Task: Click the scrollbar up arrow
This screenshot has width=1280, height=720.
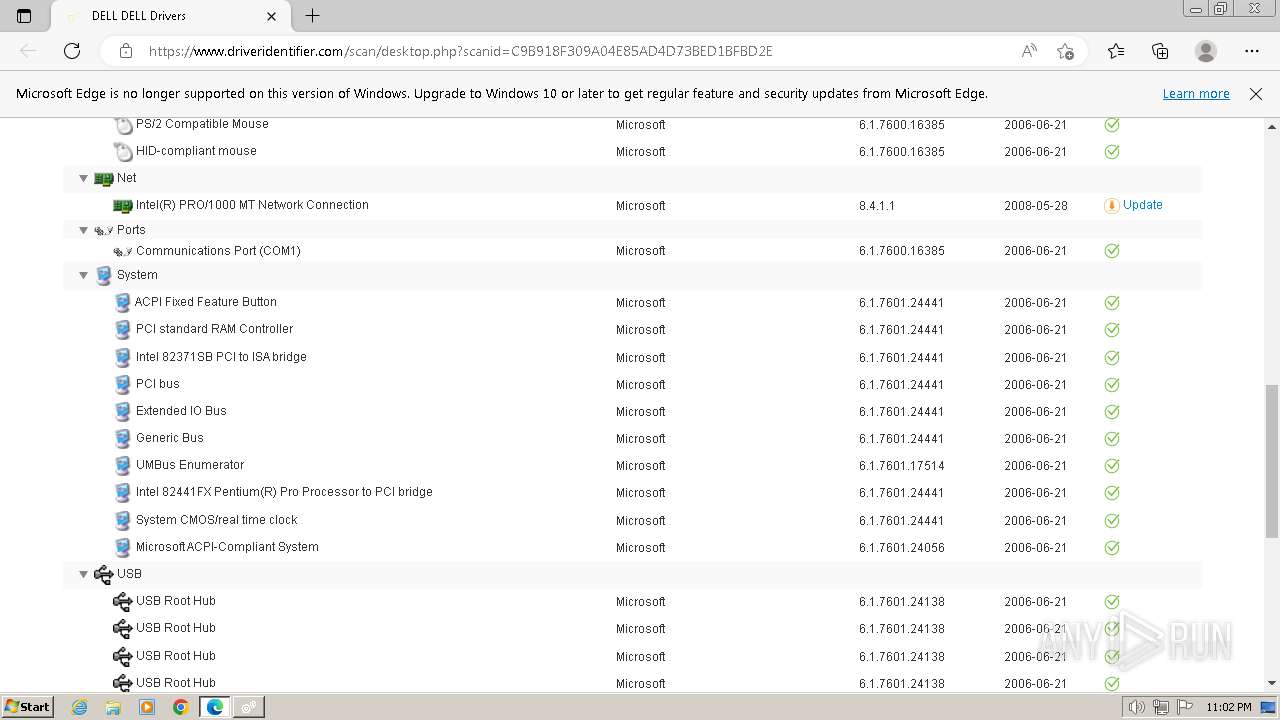Action: point(1272,127)
